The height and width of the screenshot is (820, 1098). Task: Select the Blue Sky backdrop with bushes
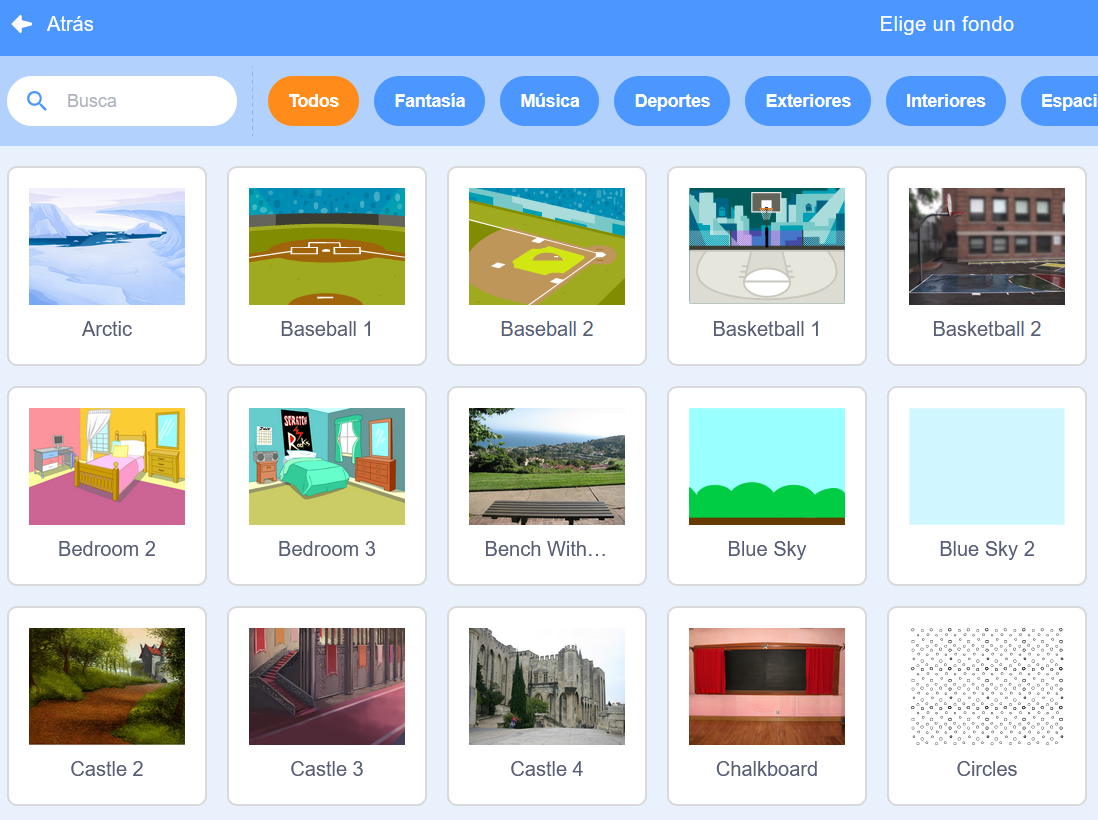767,467
